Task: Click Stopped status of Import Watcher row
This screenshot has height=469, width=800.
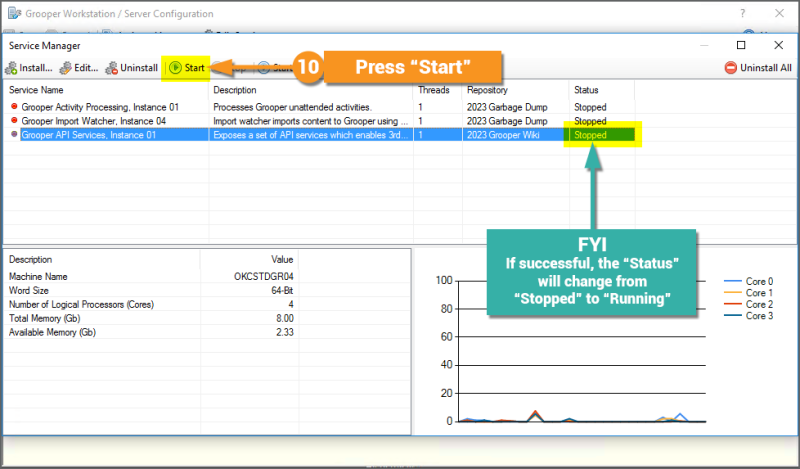Action: click(x=590, y=121)
